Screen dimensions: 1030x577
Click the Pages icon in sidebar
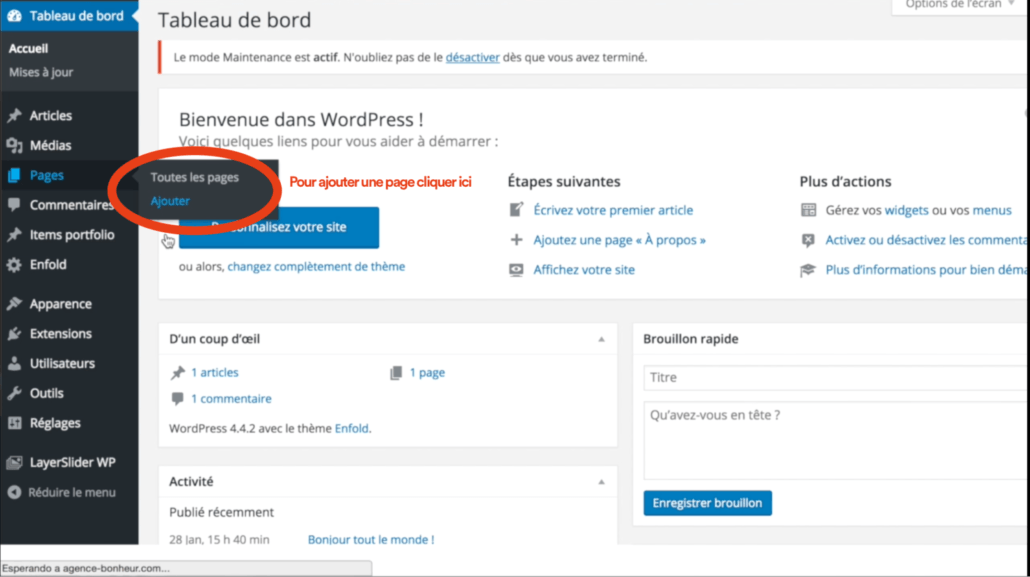[x=14, y=175]
